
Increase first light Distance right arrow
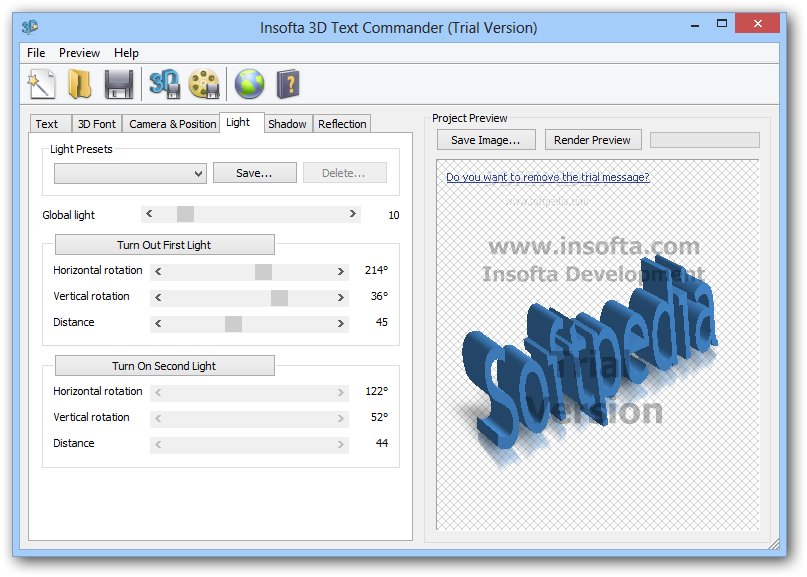point(341,324)
